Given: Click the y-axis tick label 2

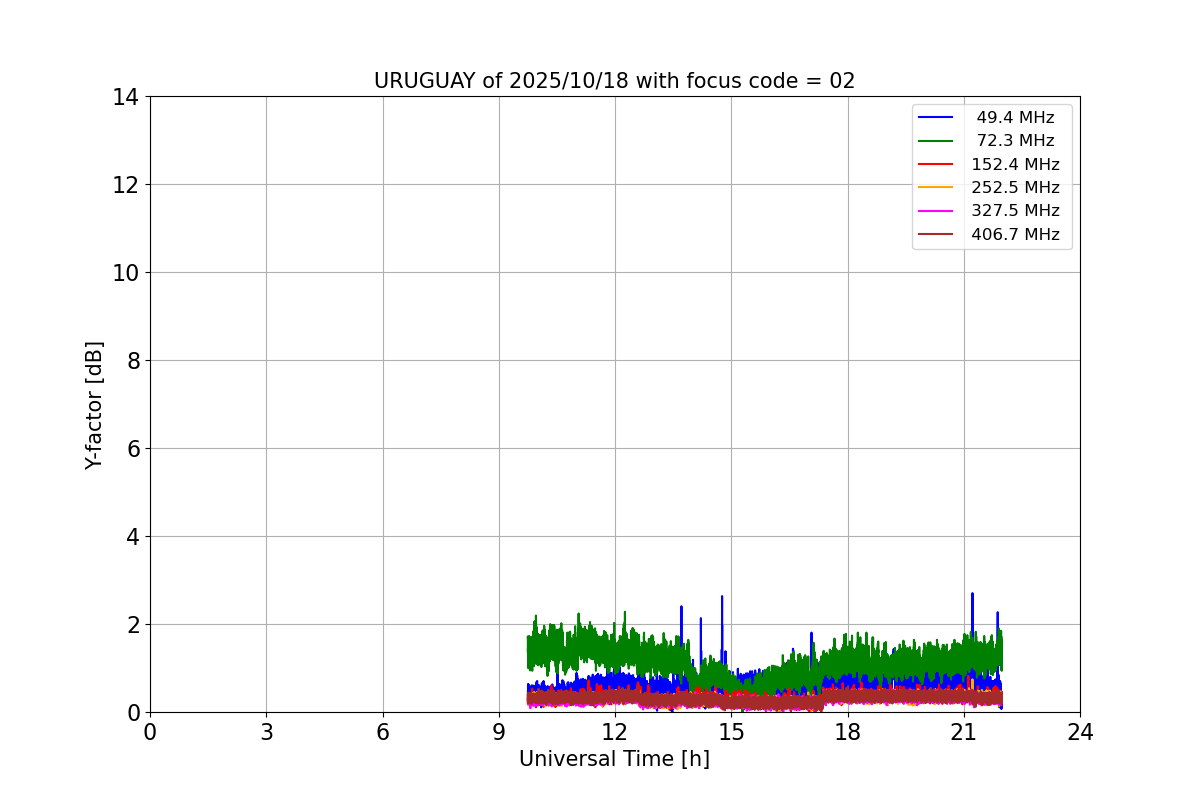Looking at the screenshot, I should point(133,625).
